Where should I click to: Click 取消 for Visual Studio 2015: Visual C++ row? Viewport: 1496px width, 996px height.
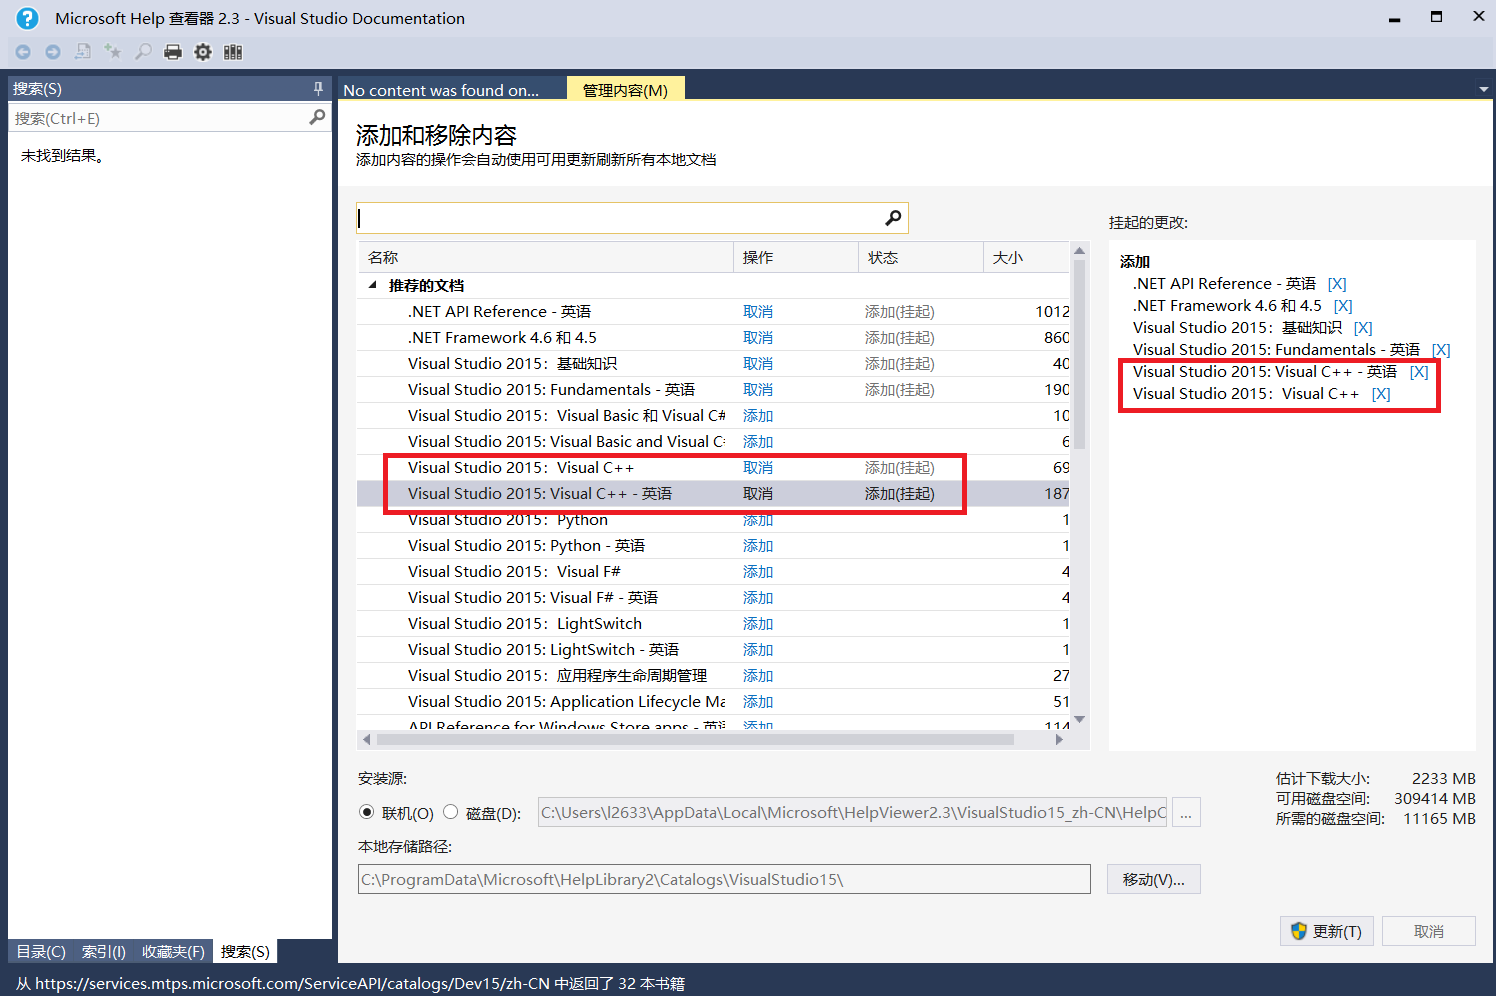tap(758, 468)
